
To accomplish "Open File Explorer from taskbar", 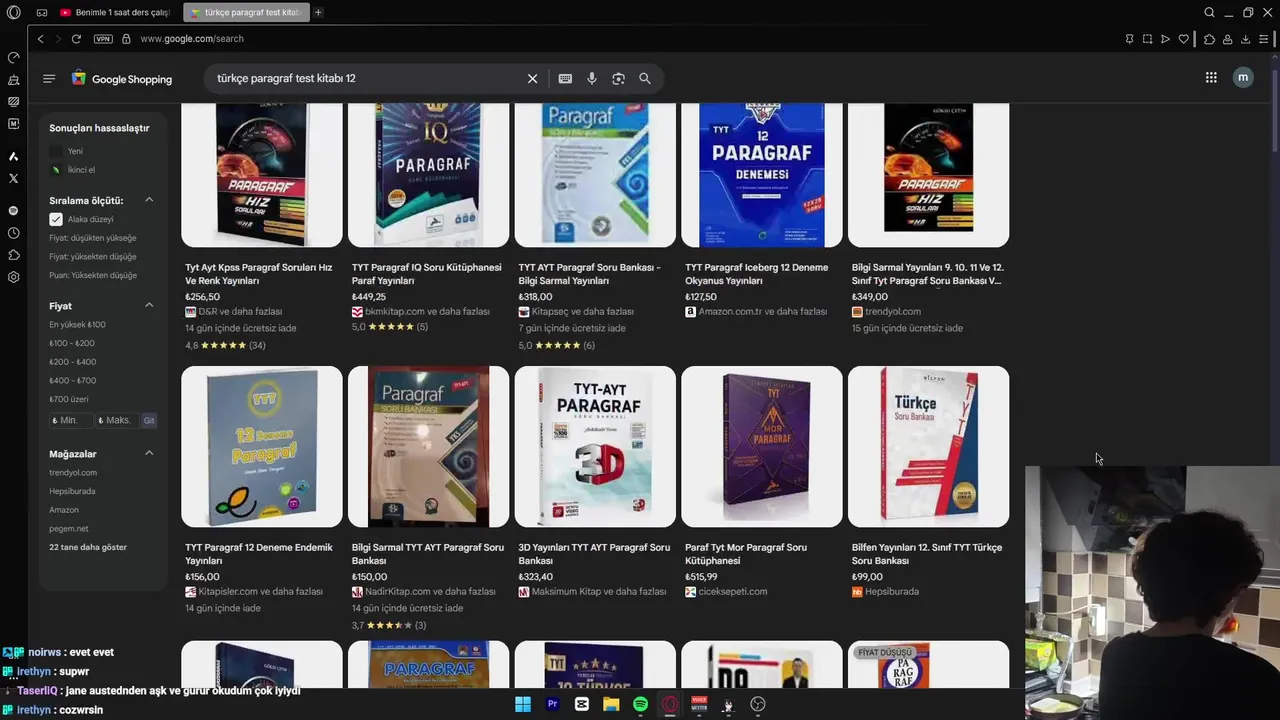I will coord(611,704).
